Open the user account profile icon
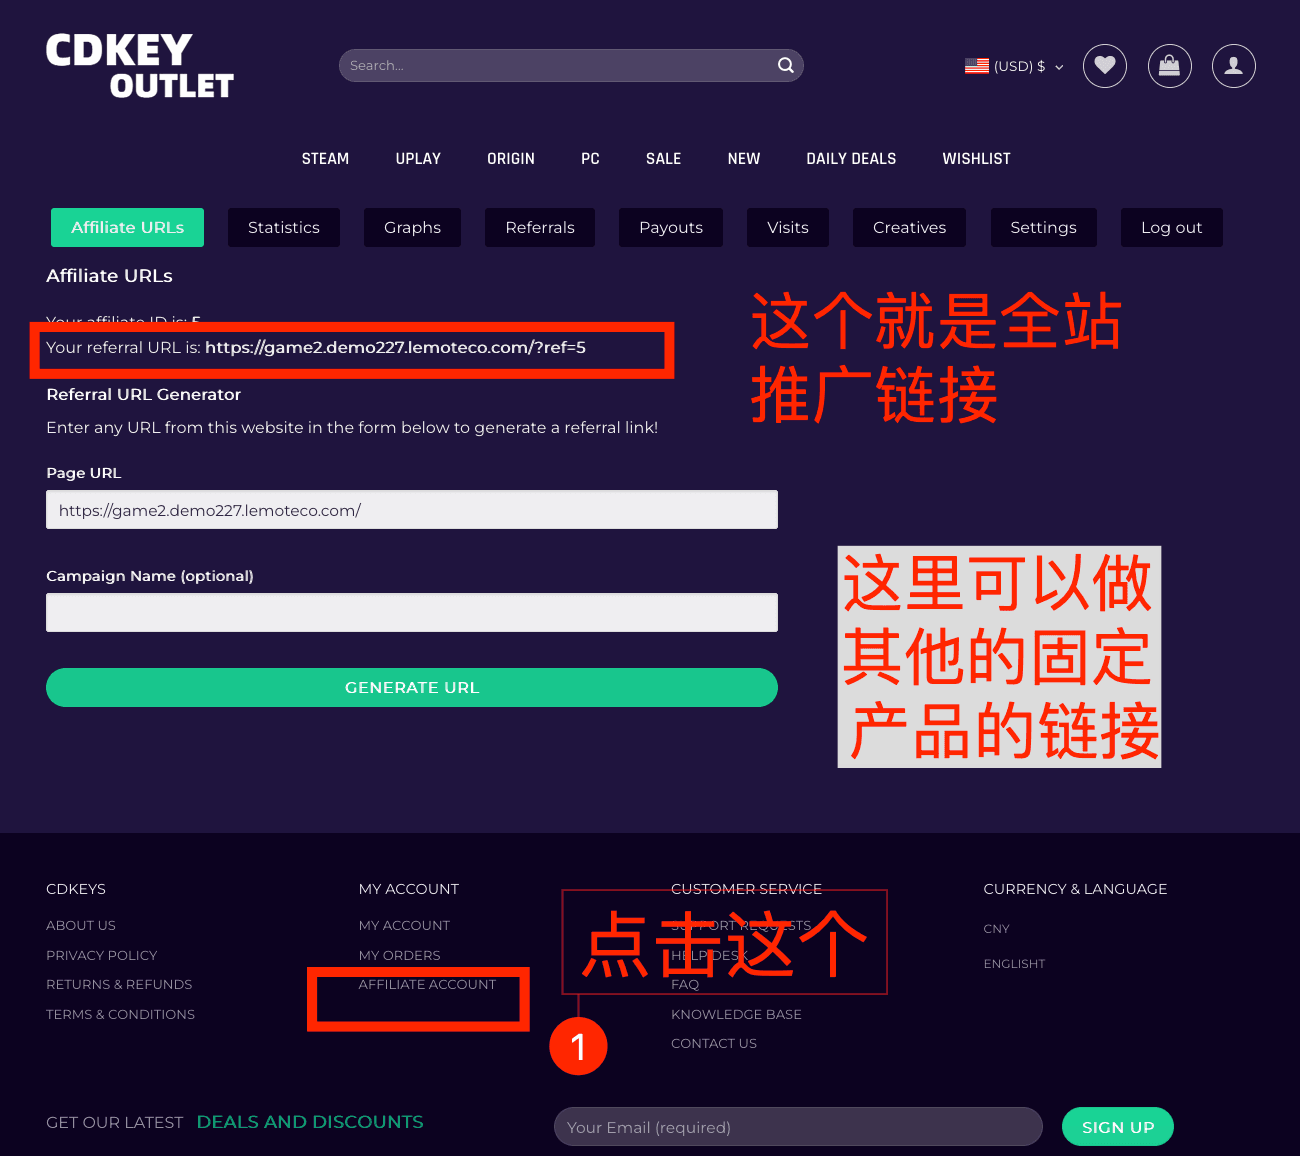1300x1156 pixels. coord(1234,66)
